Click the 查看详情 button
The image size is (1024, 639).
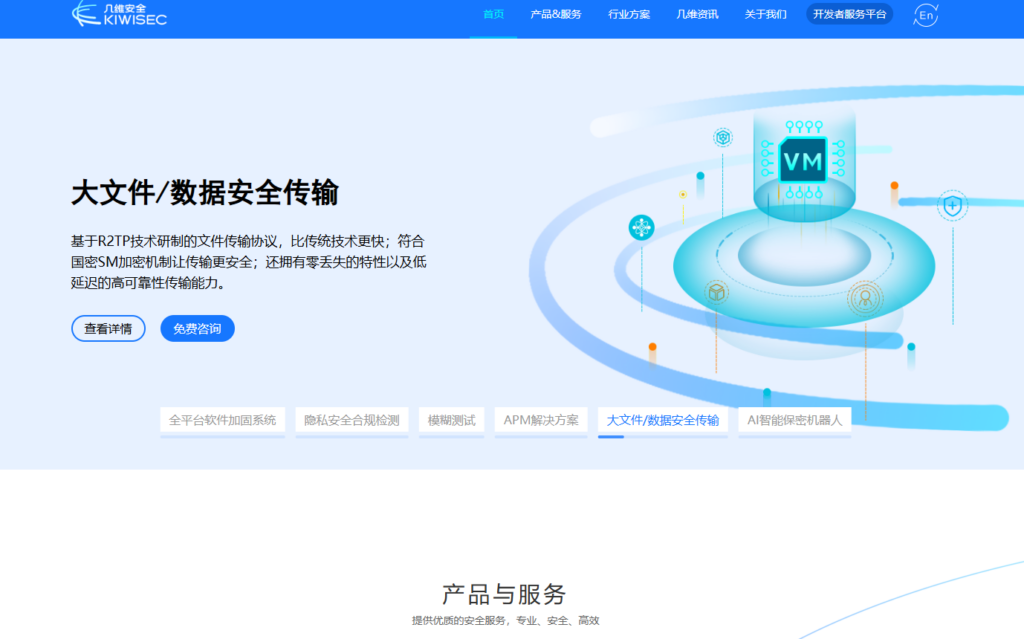coord(107,328)
